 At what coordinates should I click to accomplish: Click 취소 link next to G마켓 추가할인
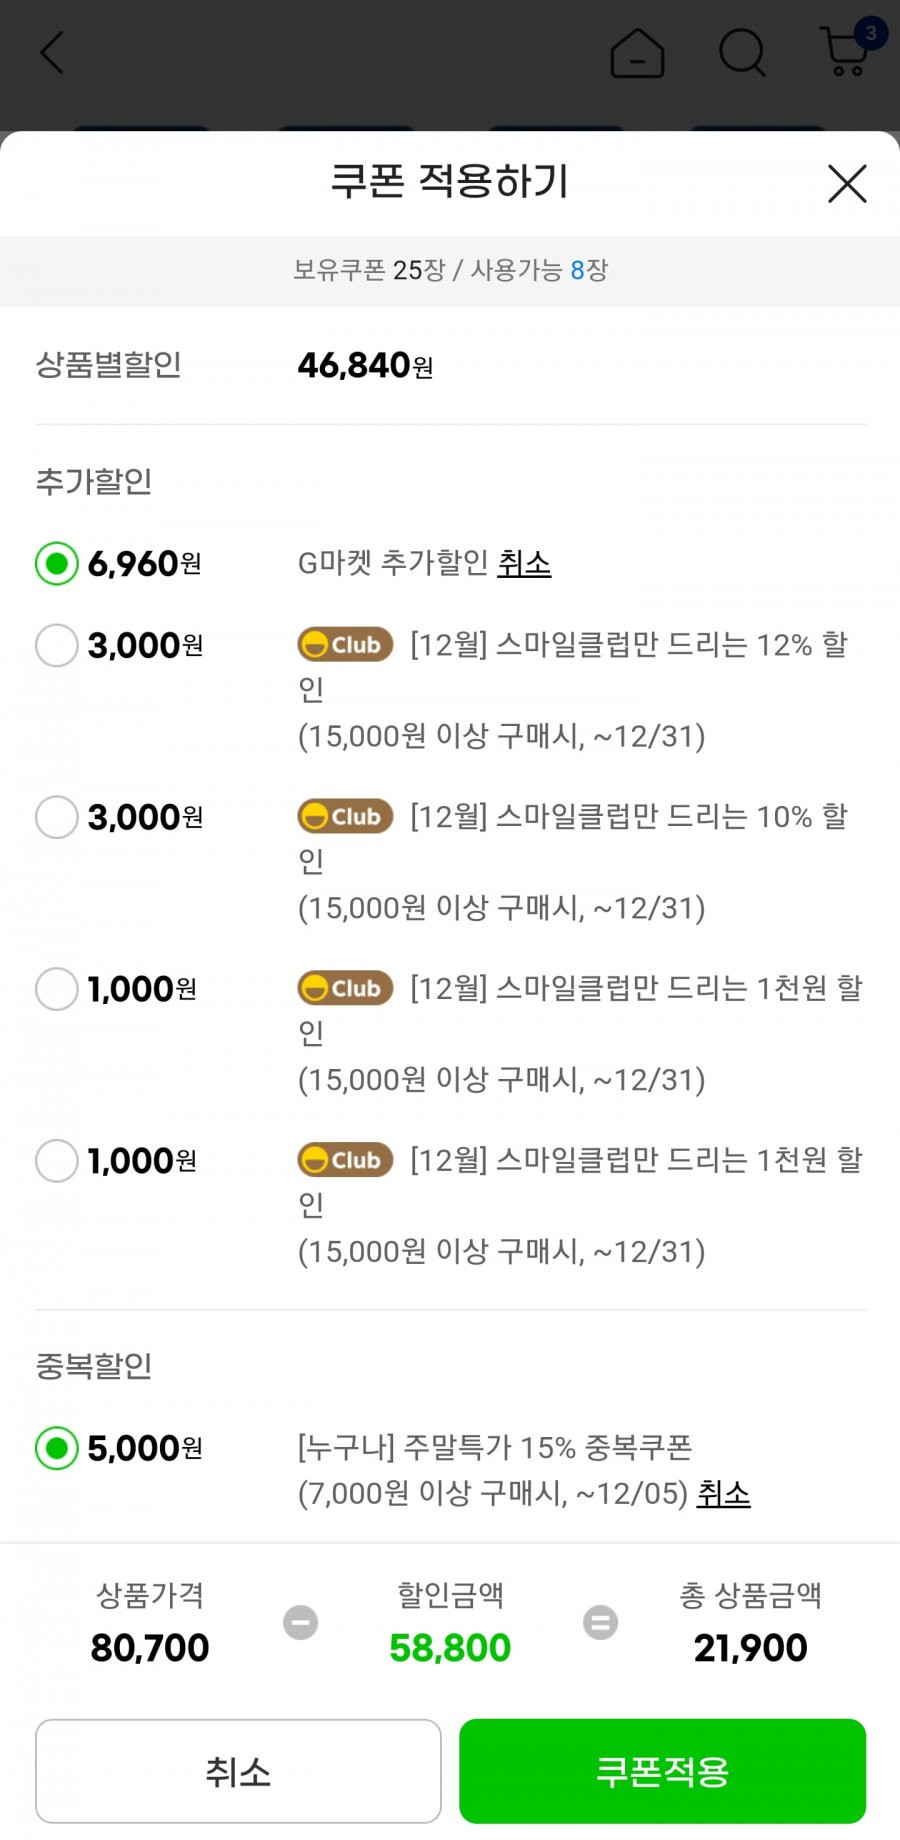coord(524,564)
